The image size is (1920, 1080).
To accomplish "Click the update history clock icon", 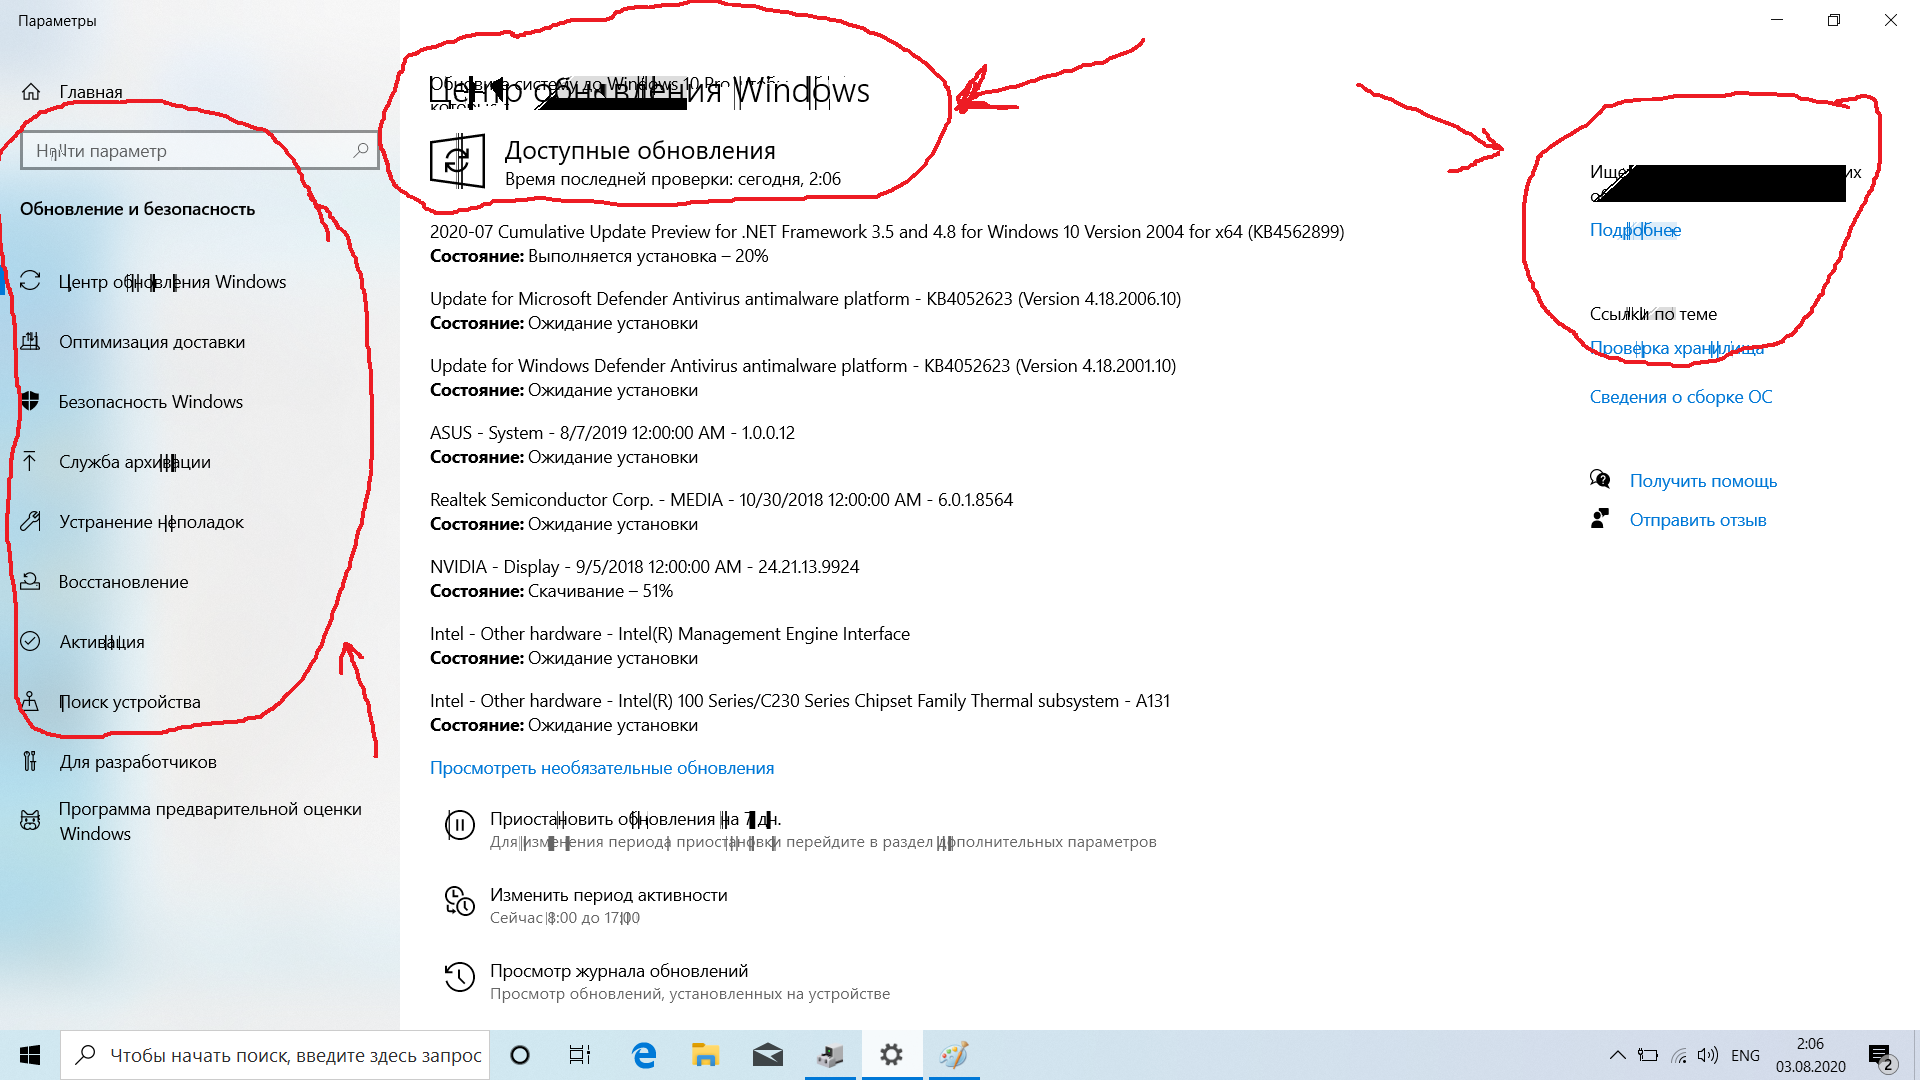I will [x=459, y=977].
